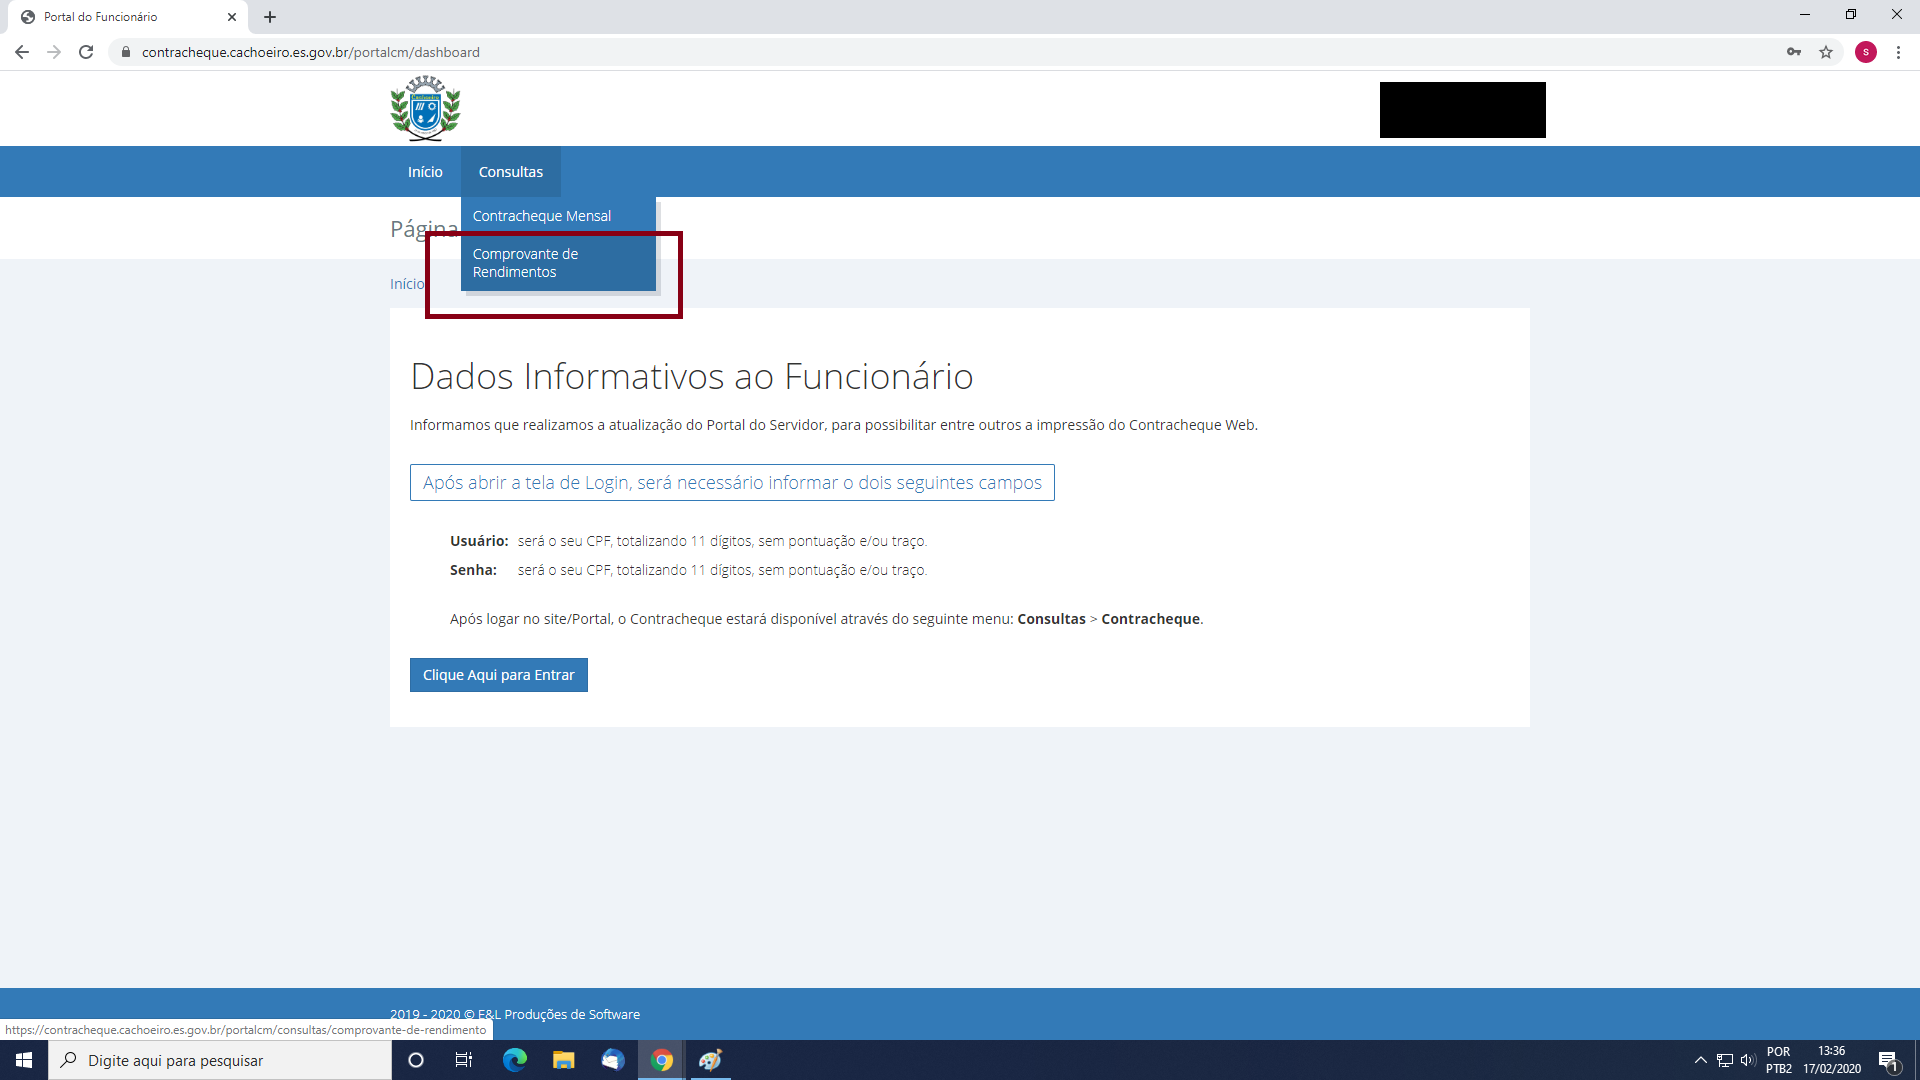Reload the page with refresh icon
Viewport: 1920px width, 1080px height.
[86, 52]
